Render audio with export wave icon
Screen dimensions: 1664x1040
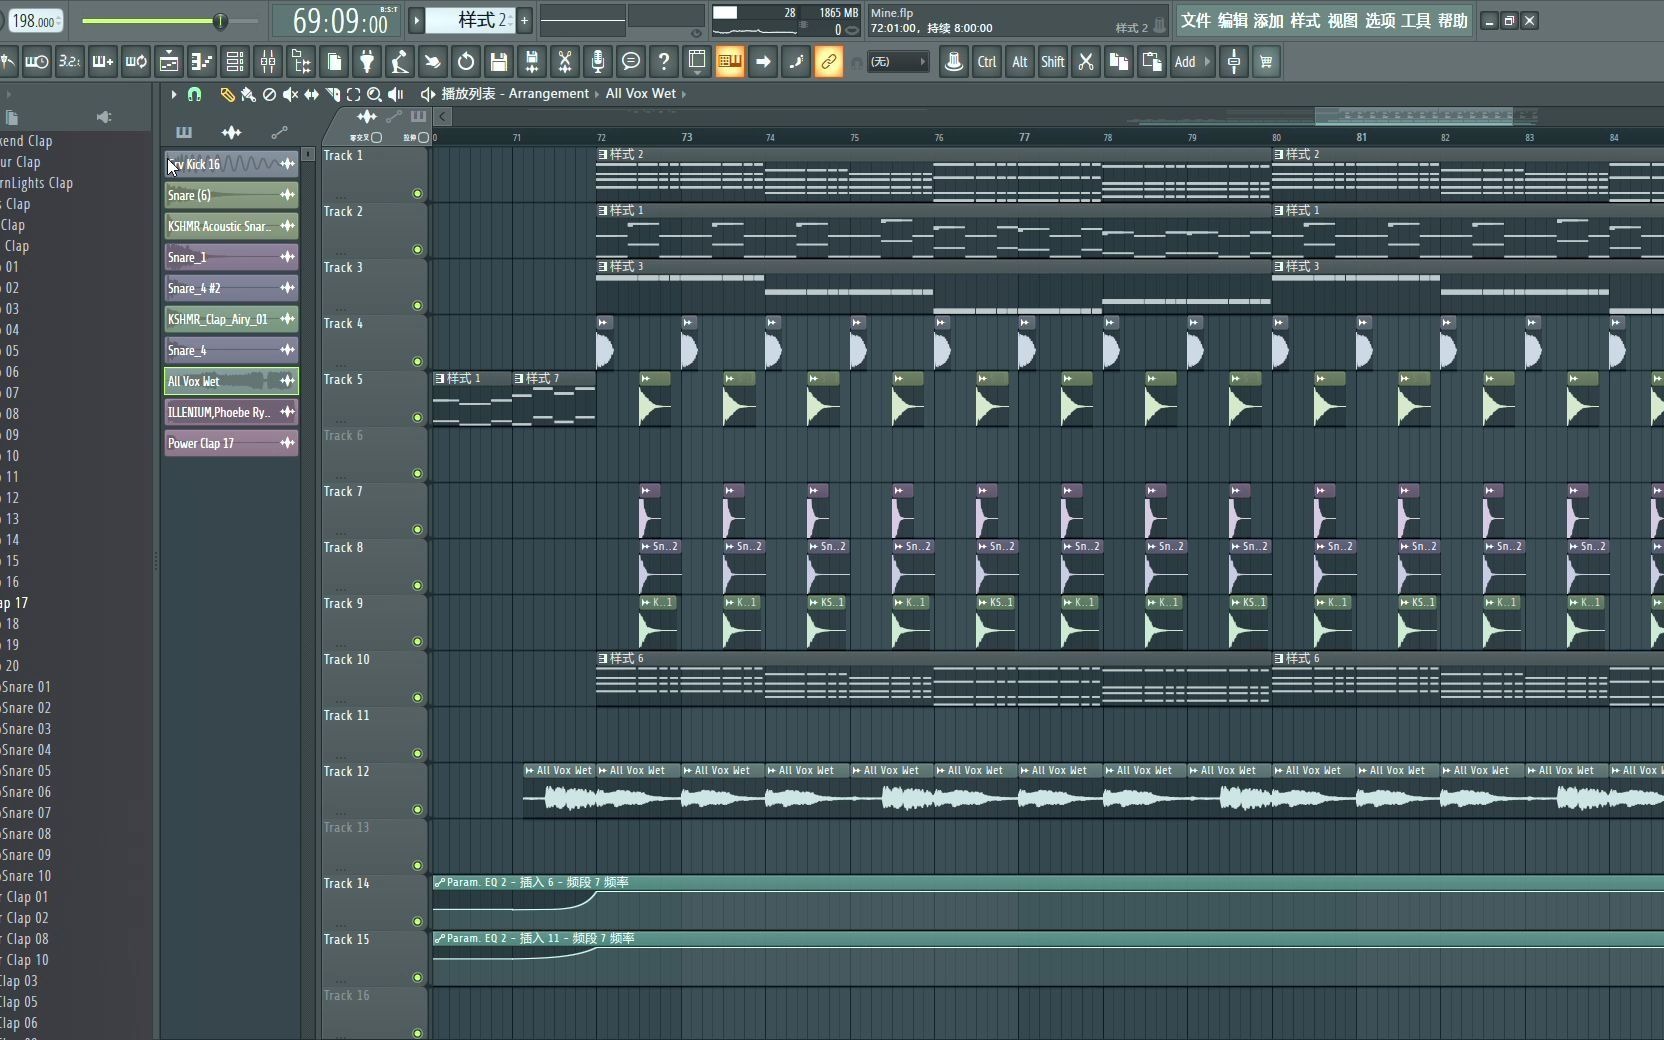532,62
